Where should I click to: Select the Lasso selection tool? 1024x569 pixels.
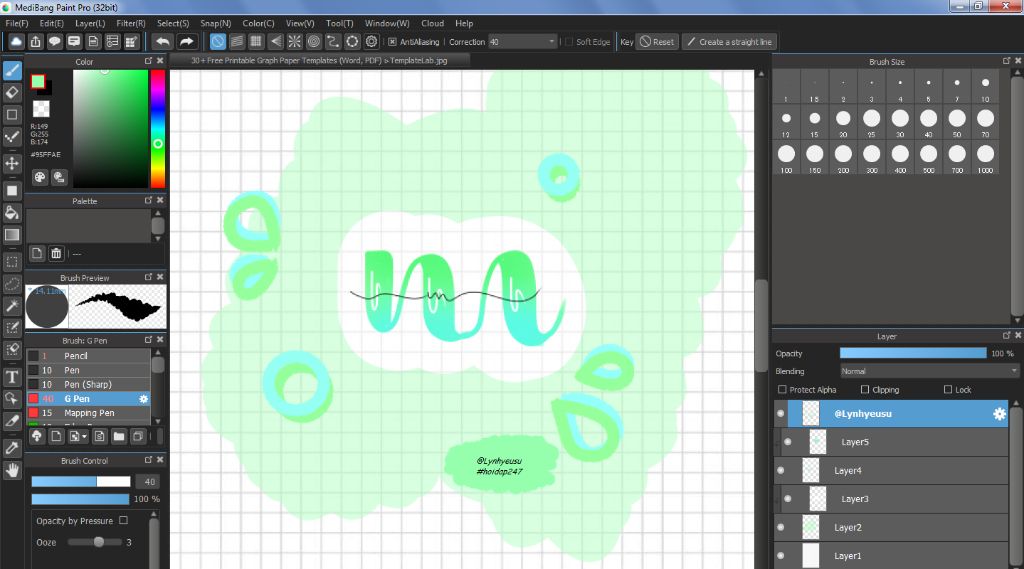(12, 284)
